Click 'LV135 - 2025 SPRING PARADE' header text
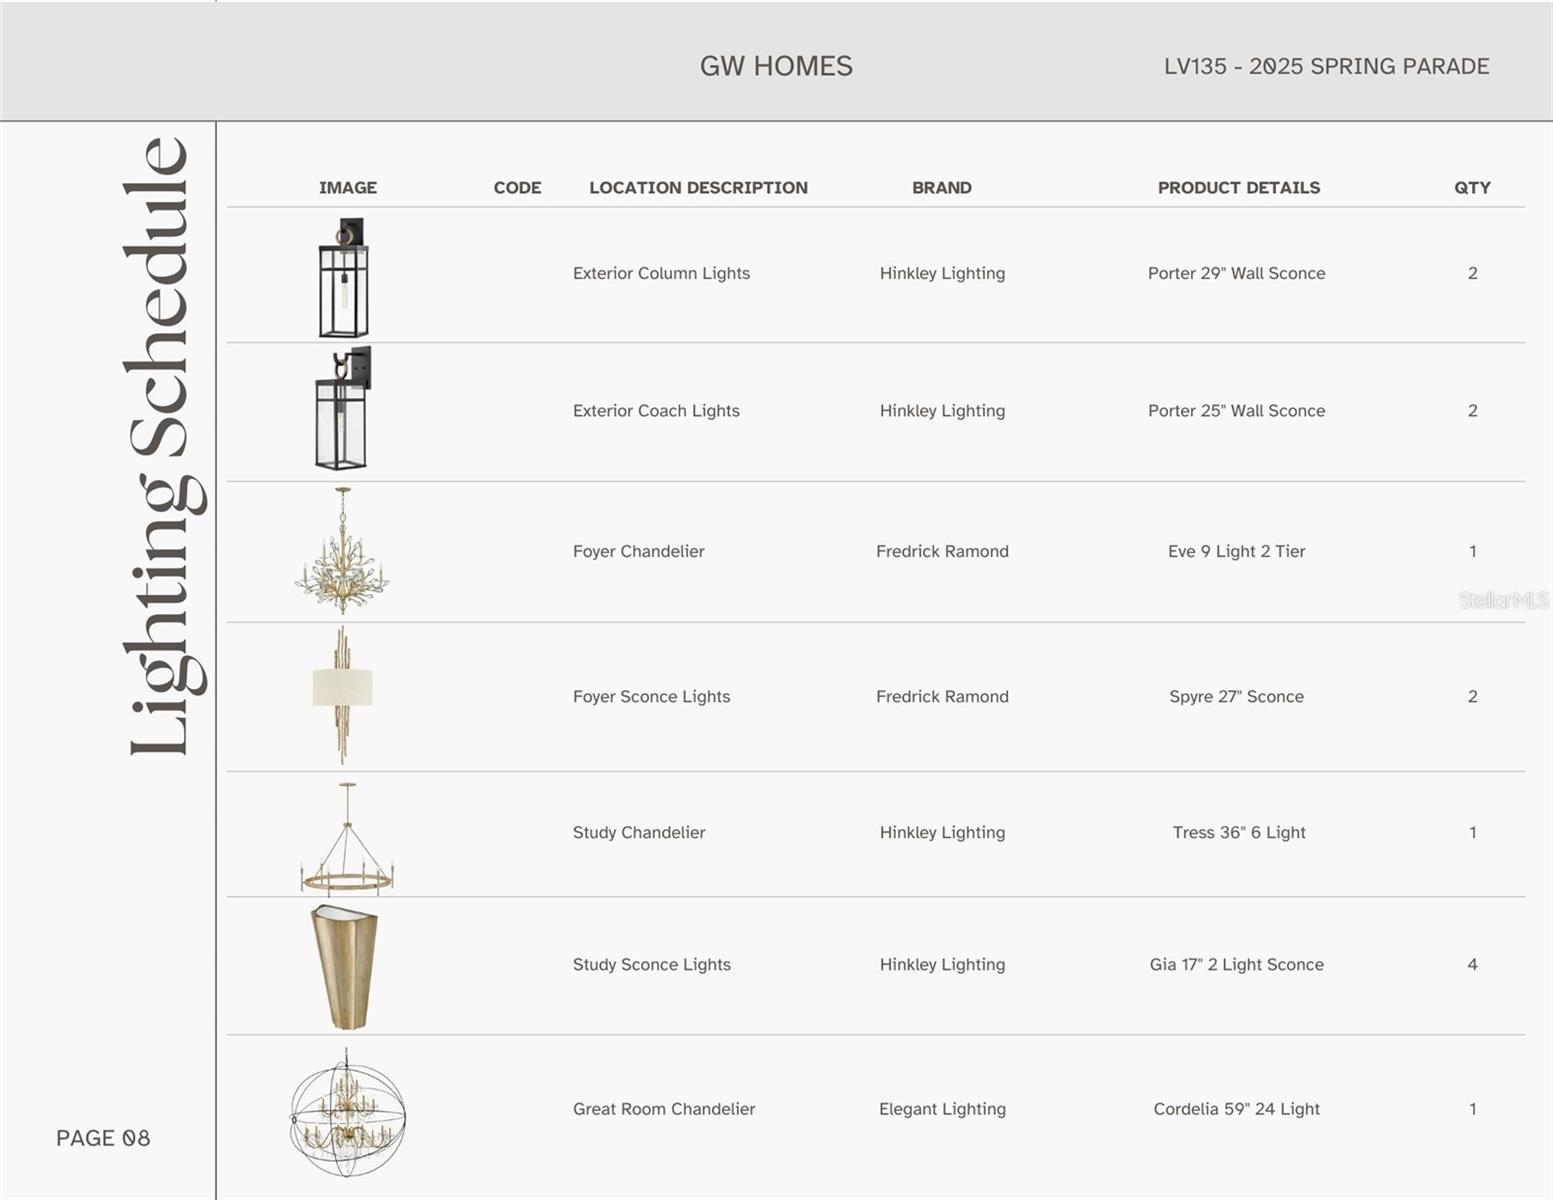 click(1326, 66)
